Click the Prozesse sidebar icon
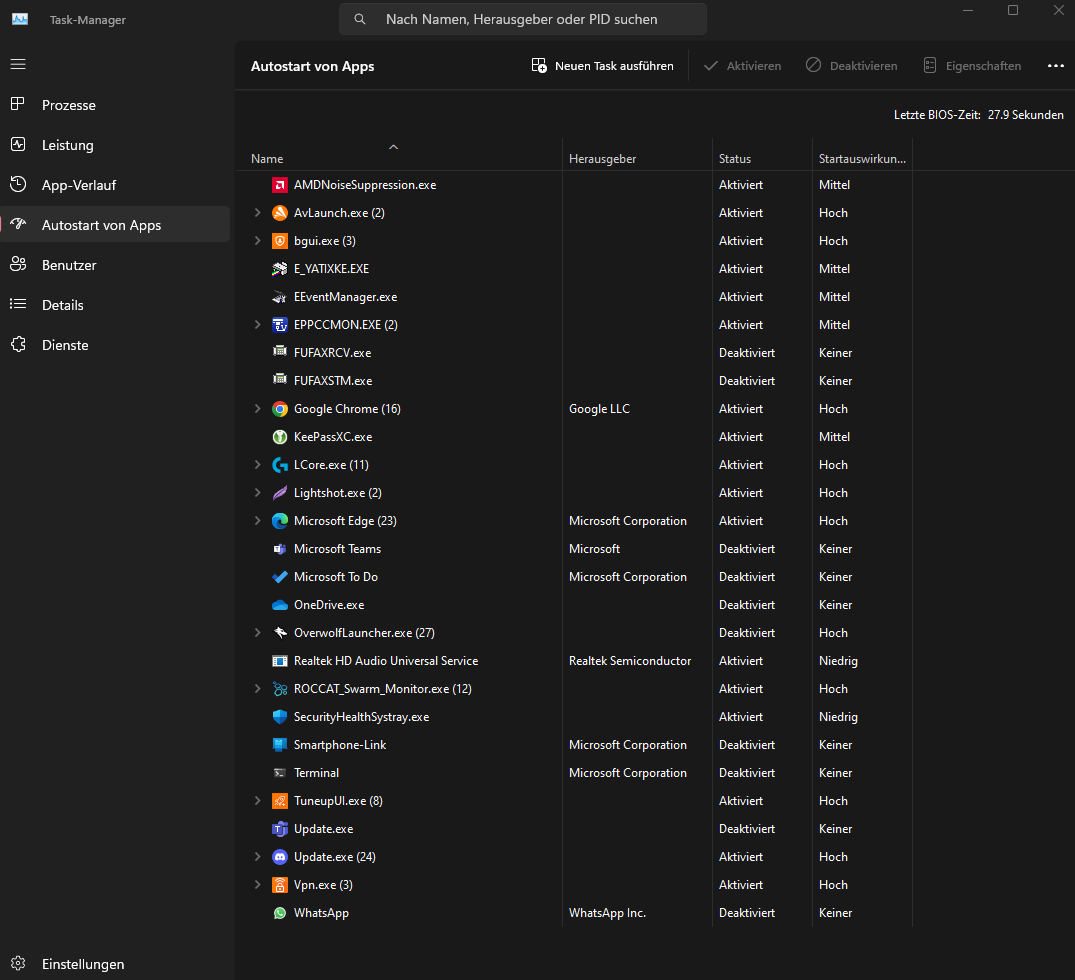1075x980 pixels. click(19, 104)
